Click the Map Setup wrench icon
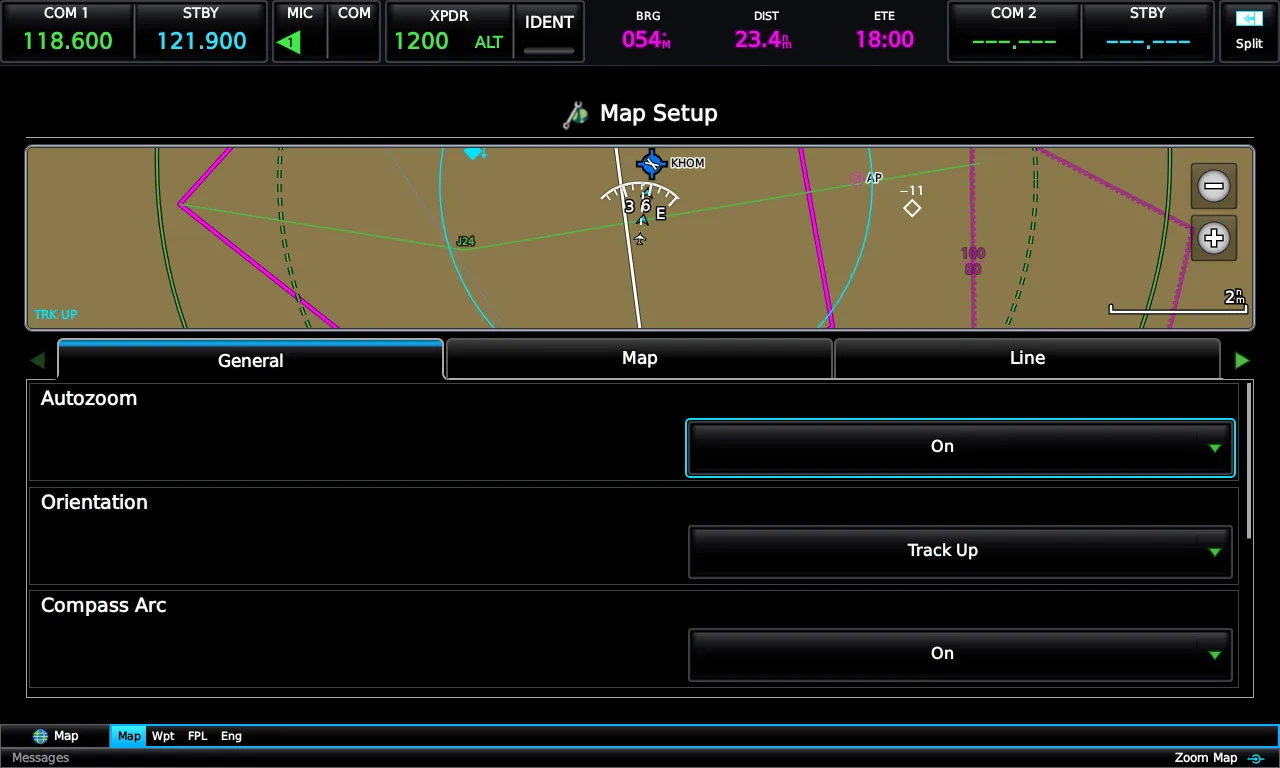Viewport: 1280px width, 768px height. pyautogui.click(x=575, y=115)
